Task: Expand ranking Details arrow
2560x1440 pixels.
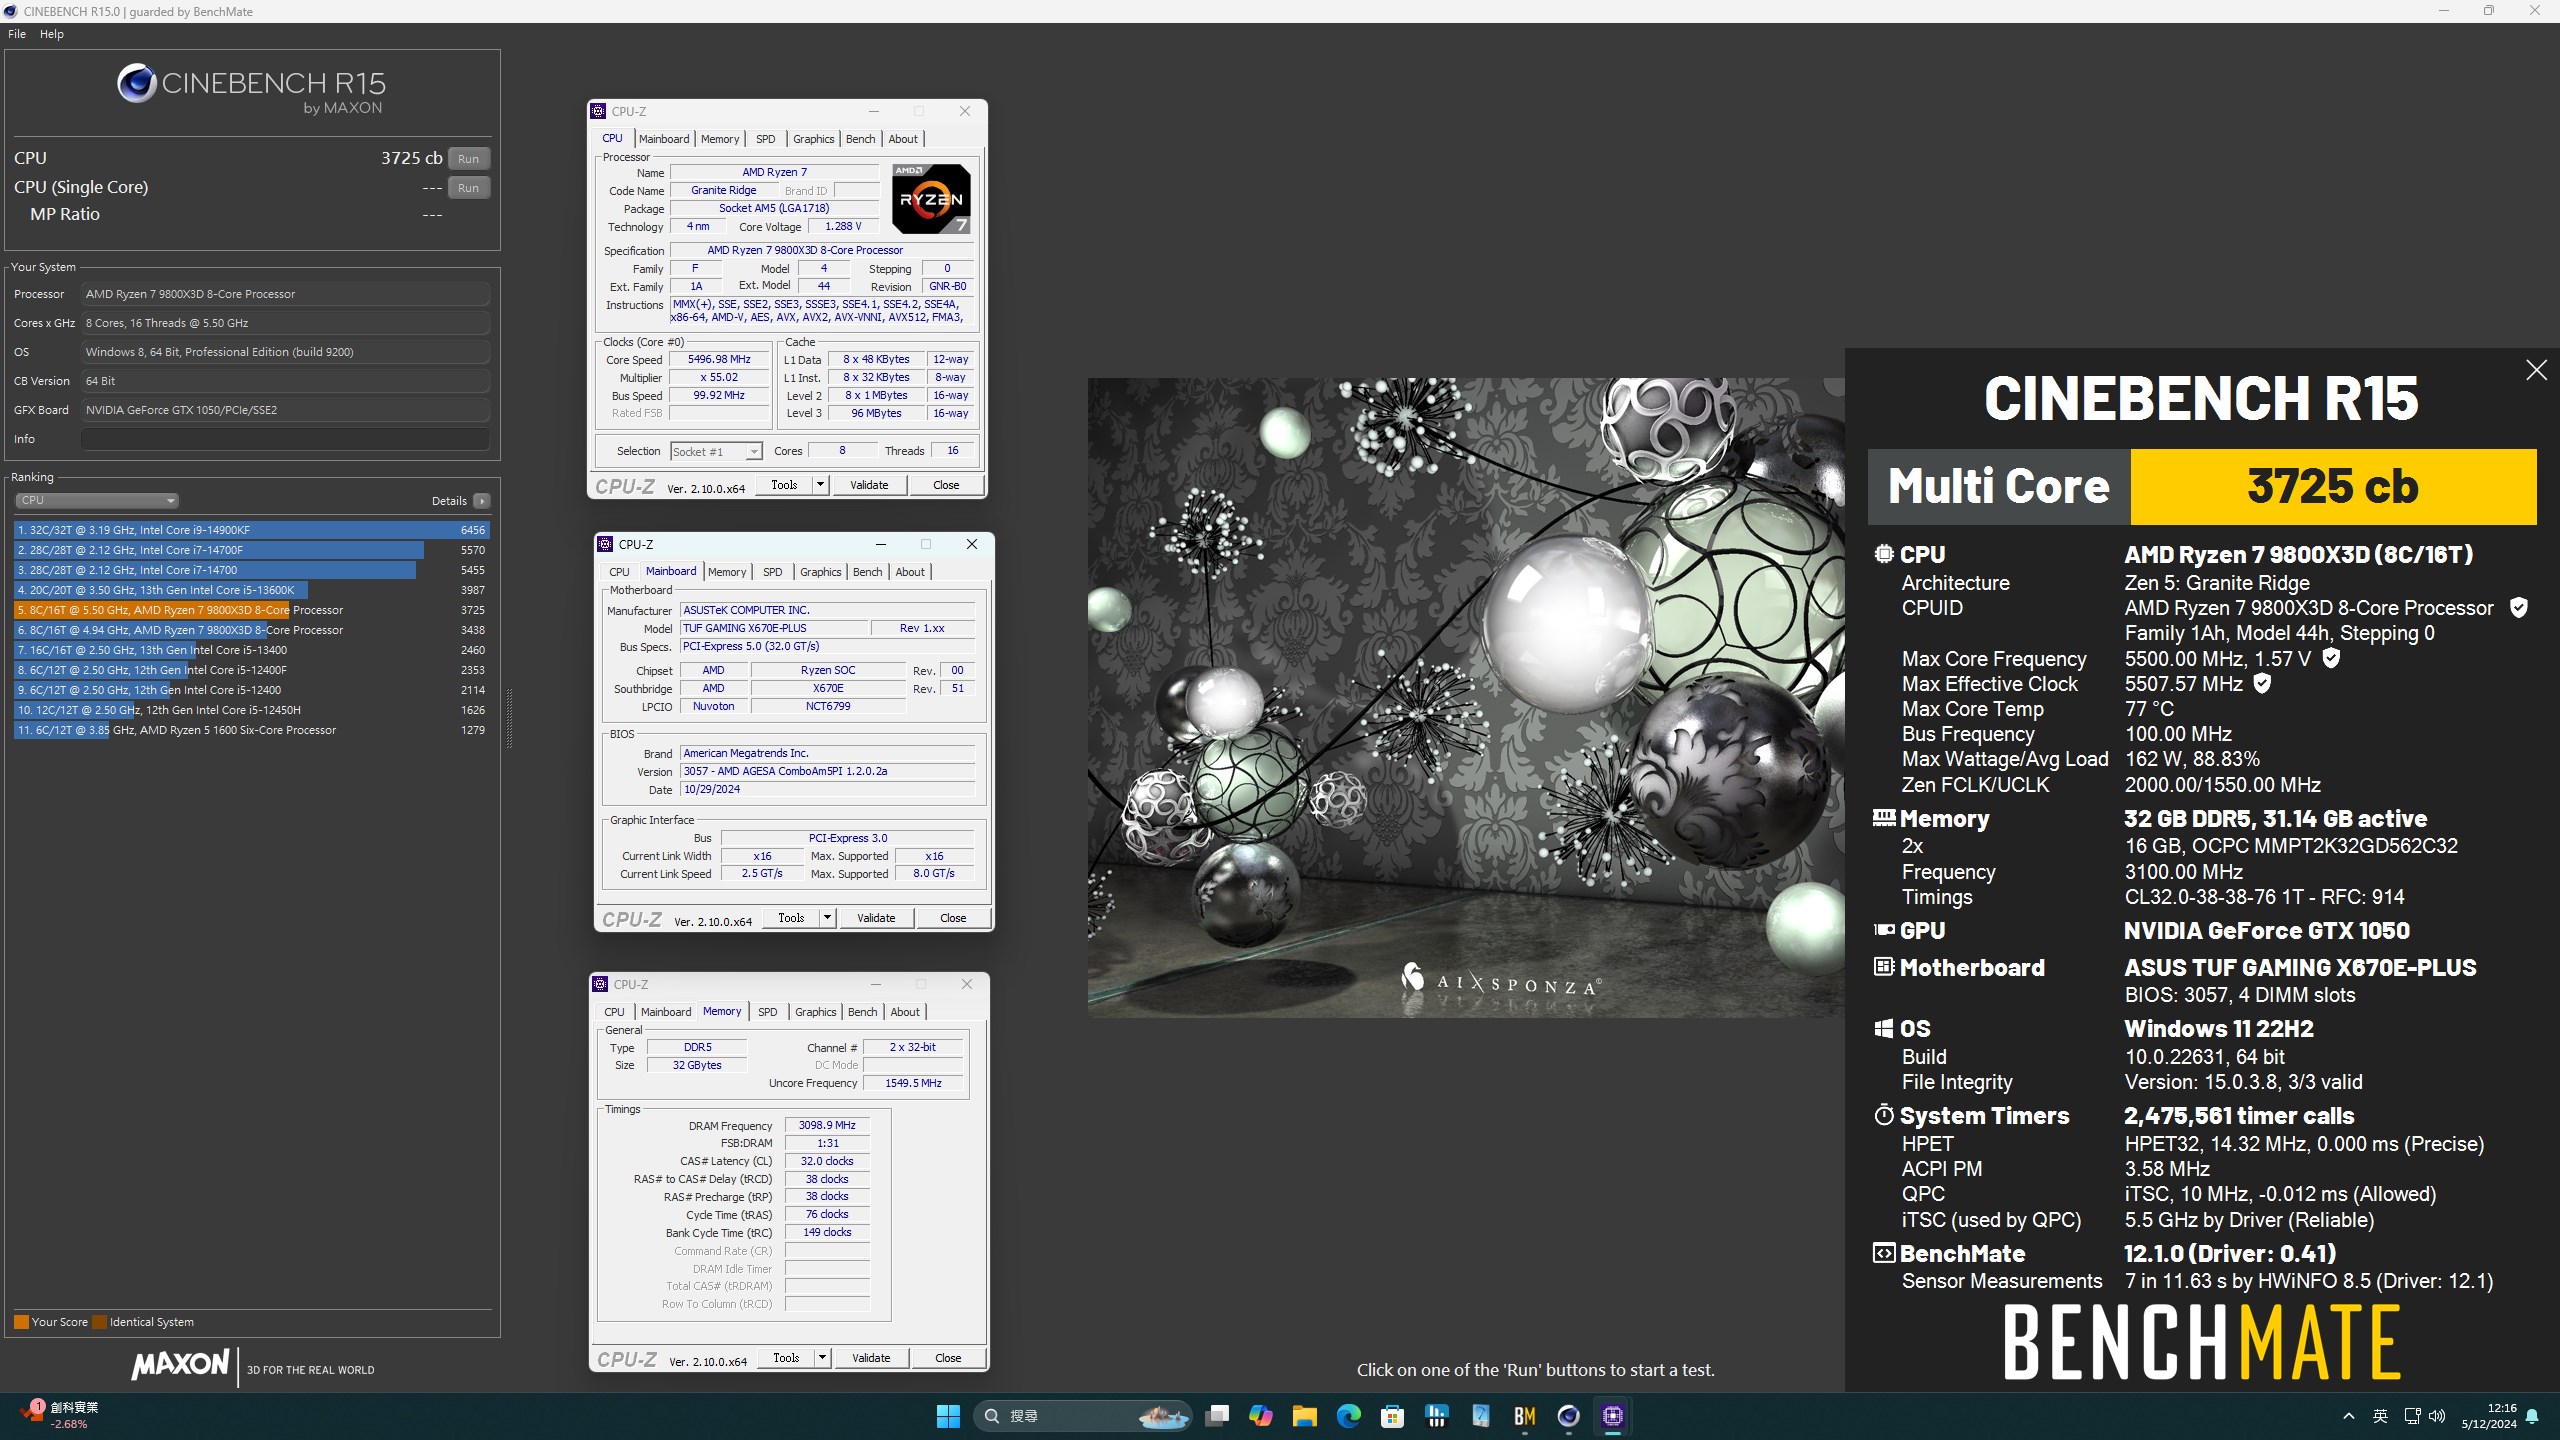Action: 482,501
